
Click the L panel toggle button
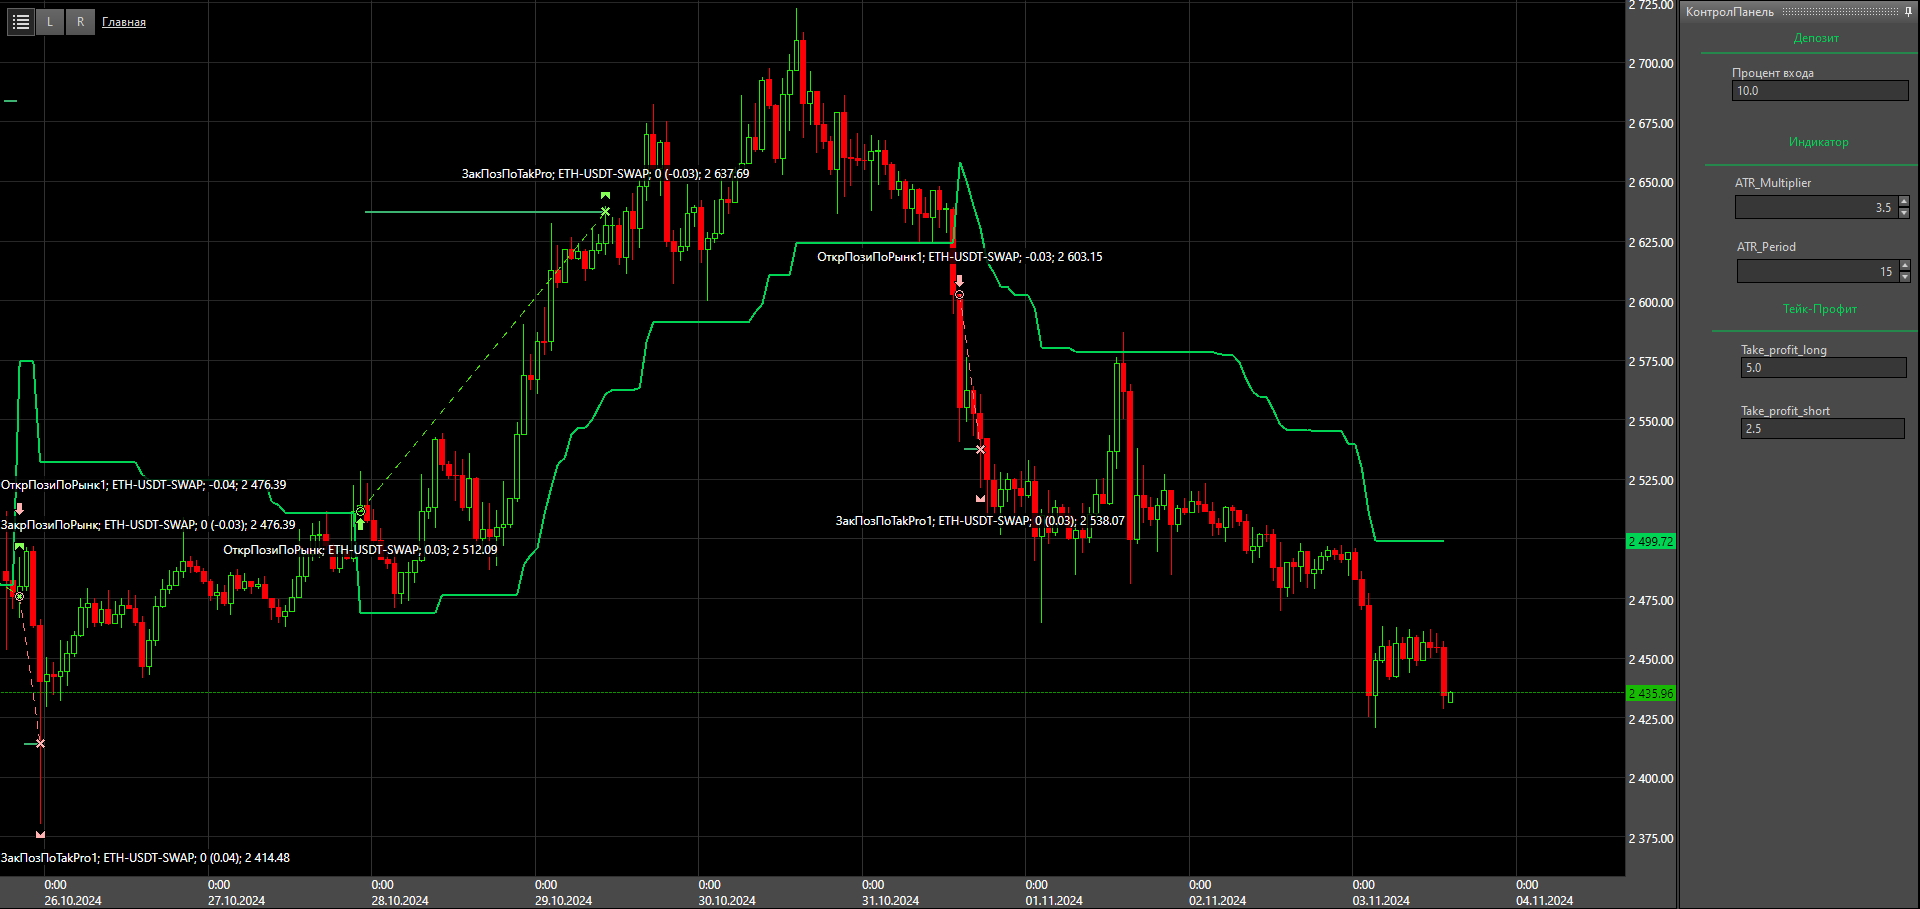[x=50, y=21]
